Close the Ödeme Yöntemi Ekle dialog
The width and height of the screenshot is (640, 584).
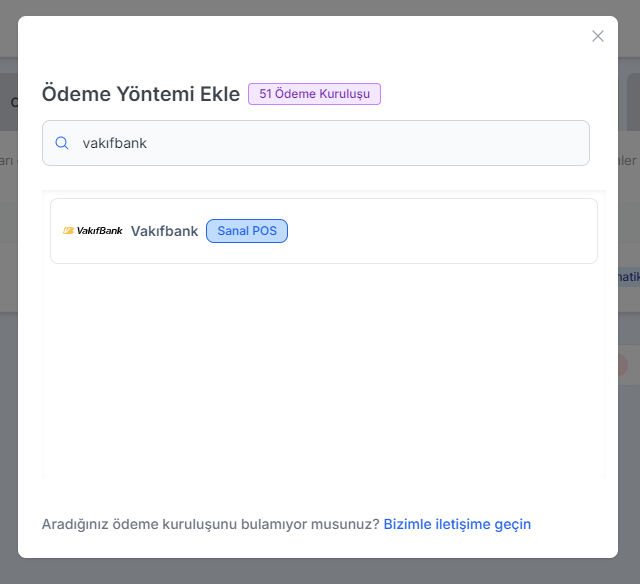click(x=598, y=36)
